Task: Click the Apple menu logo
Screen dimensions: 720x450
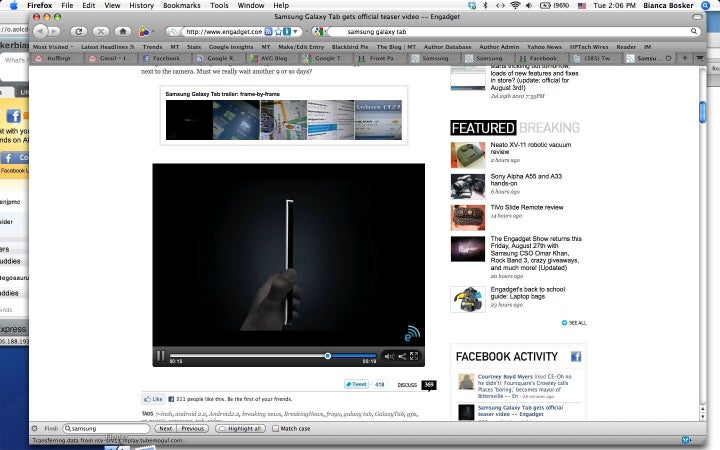Action: click(x=13, y=6)
